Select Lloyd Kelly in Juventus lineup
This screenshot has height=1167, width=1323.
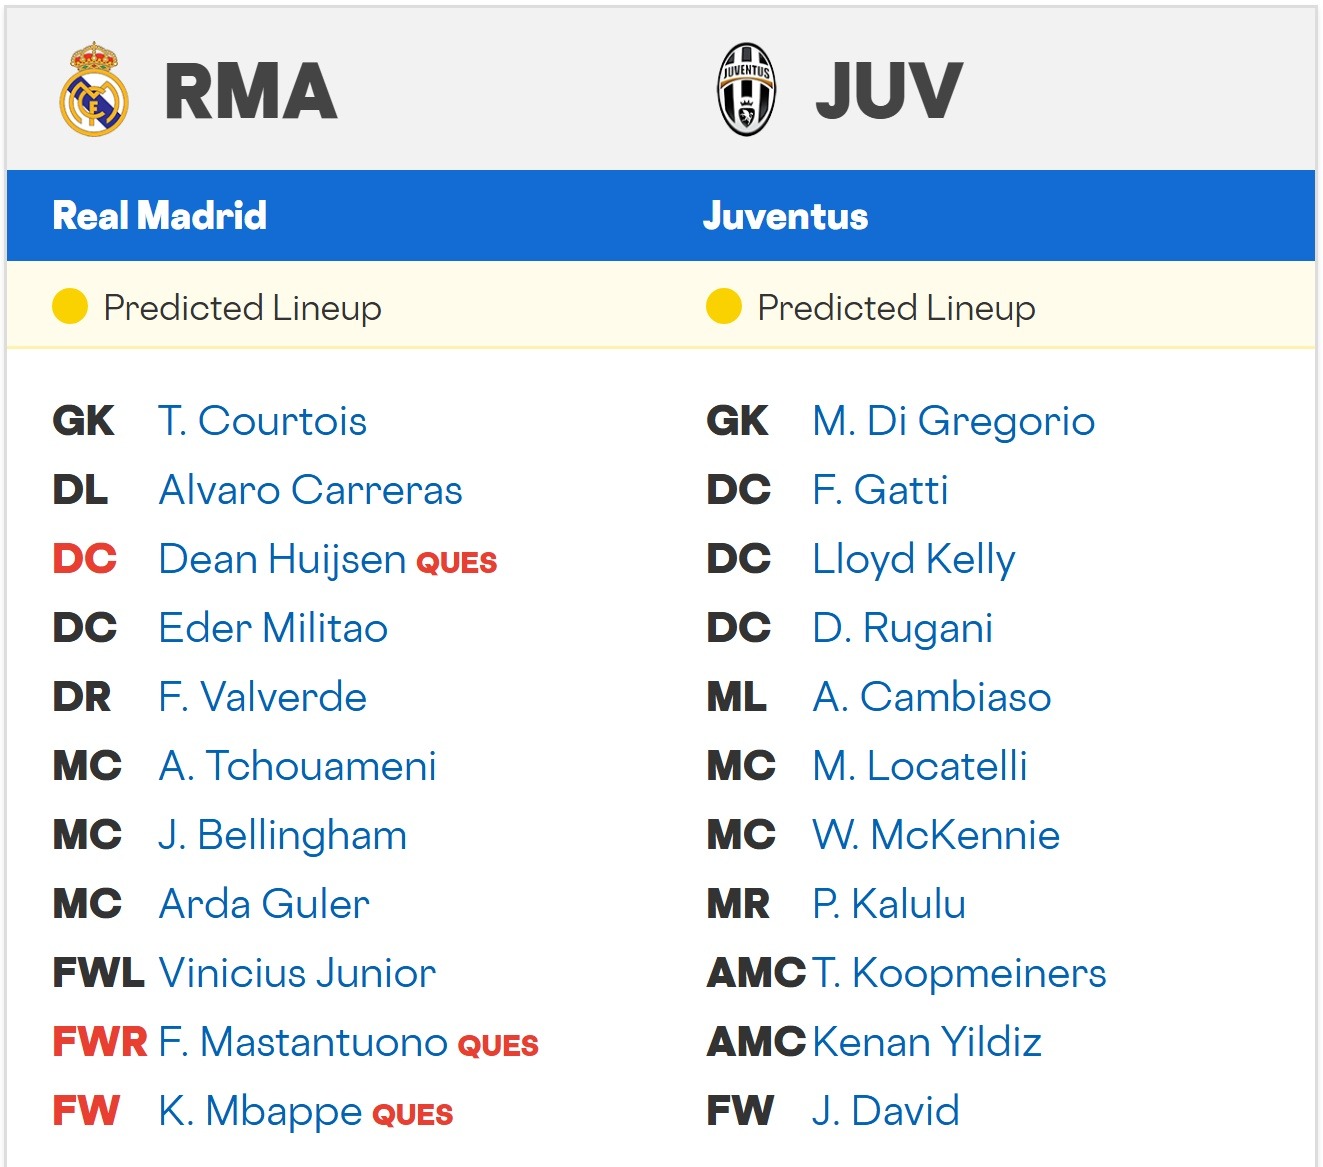pos(913,559)
